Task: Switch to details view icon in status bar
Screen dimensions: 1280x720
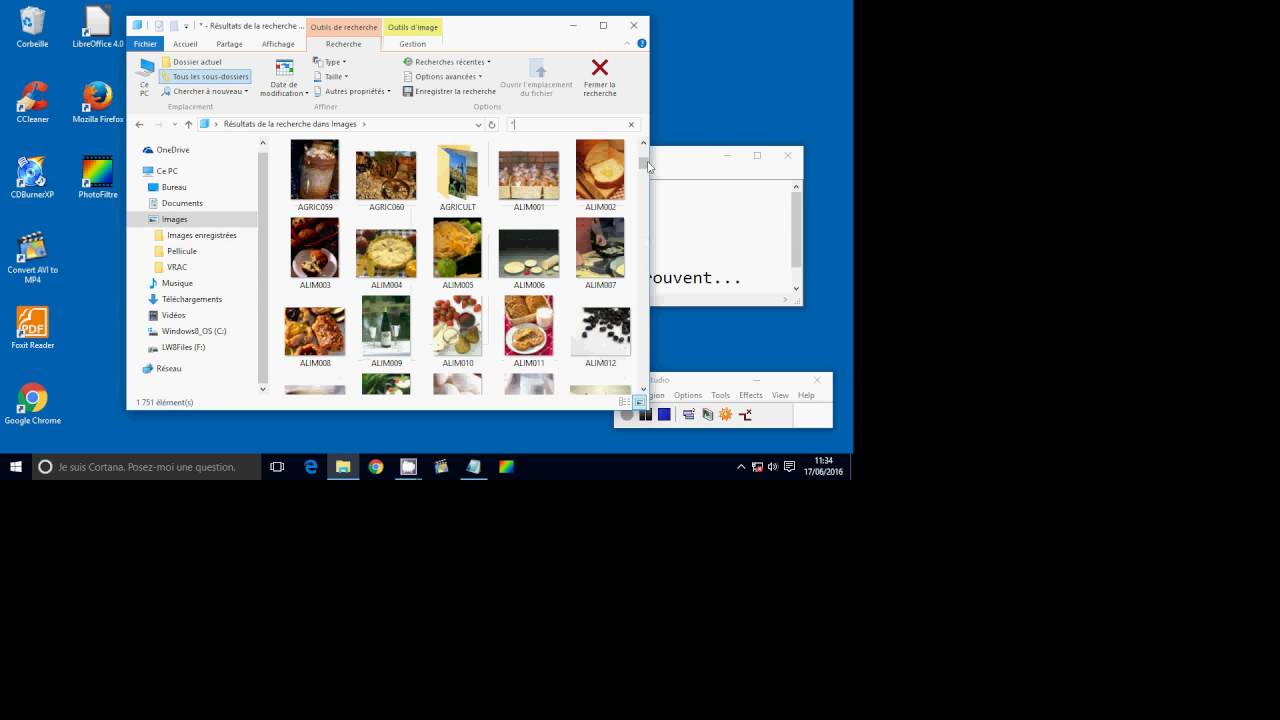Action: [x=625, y=402]
